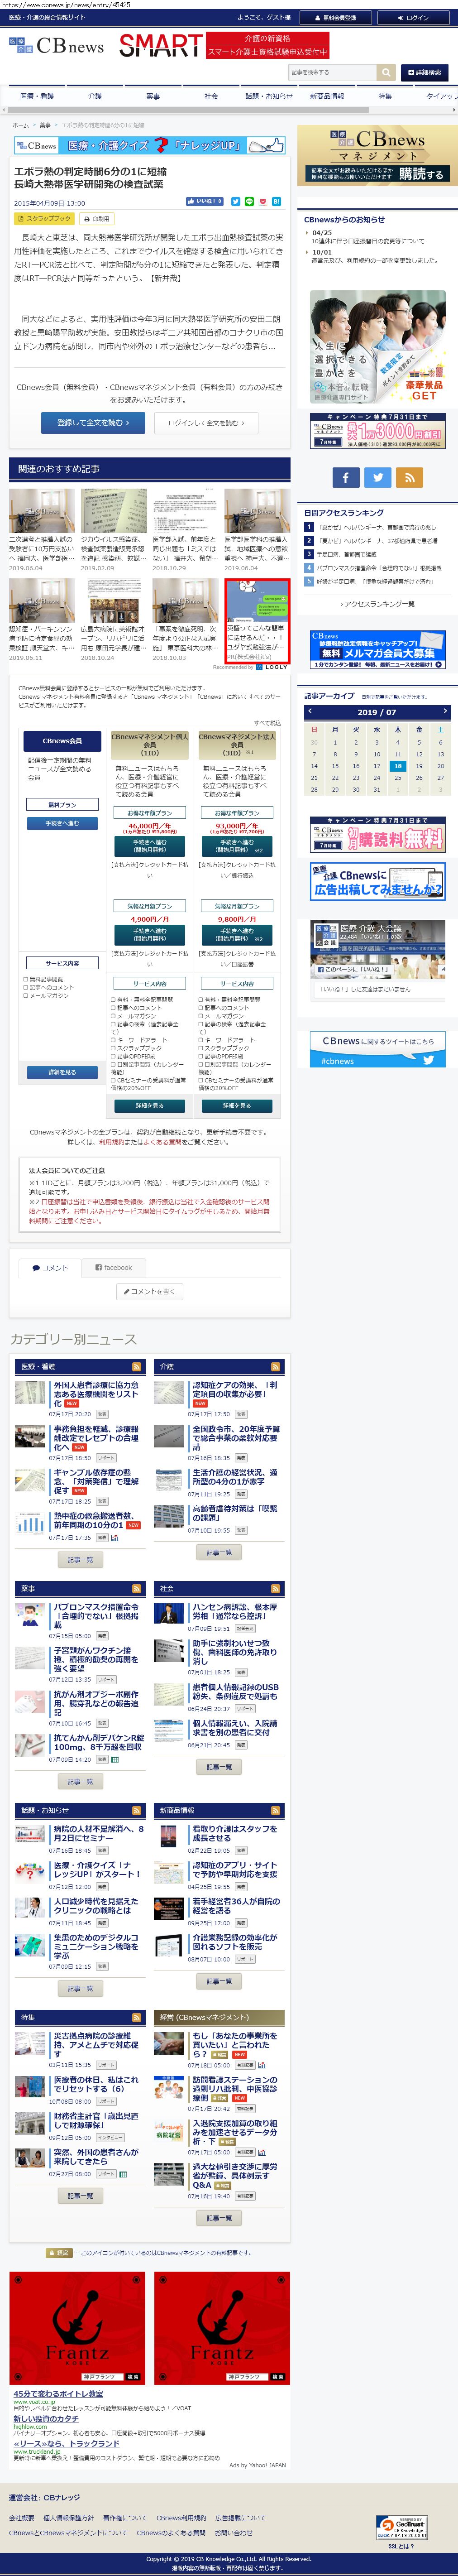The width and height of the screenshot is (458, 2576).
Task: Open the メルマガ会員大募集 banner
Action: point(377,649)
